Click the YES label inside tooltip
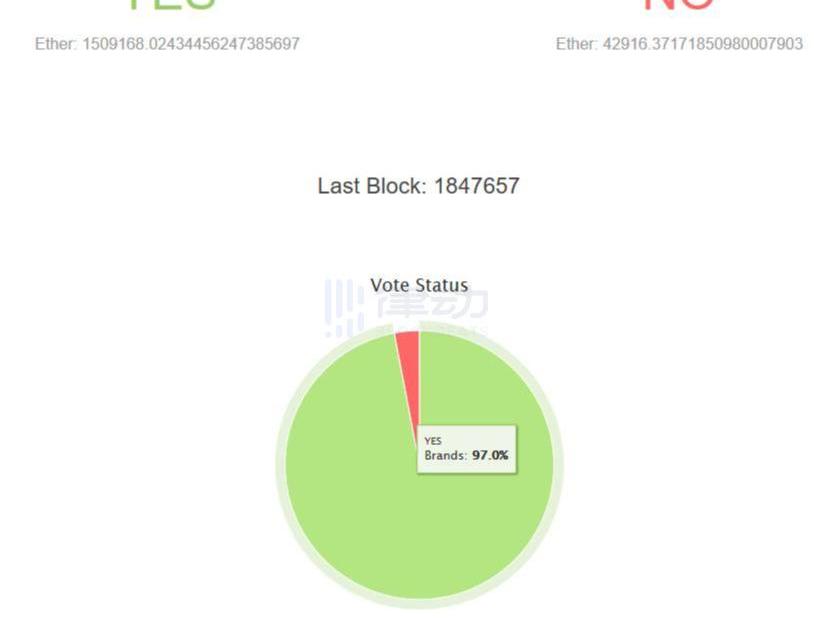This screenshot has width=814, height=618. click(433, 441)
